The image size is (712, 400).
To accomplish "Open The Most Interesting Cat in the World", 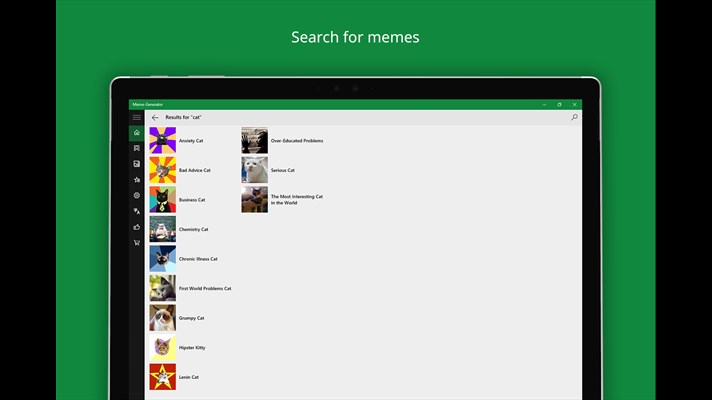I will (x=296, y=199).
